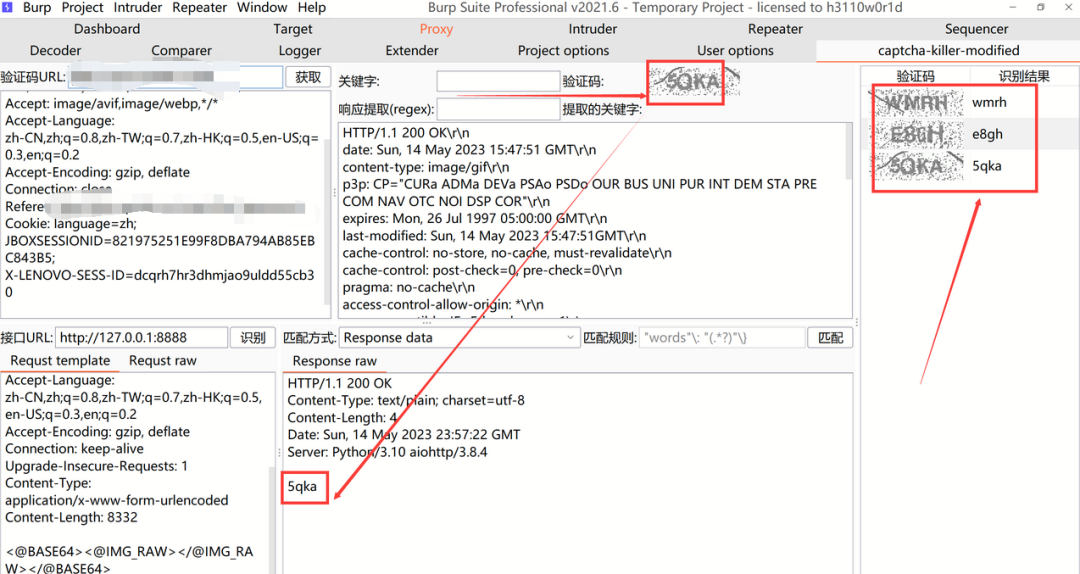Click the E8GH captcha thumbnail in table
The height and width of the screenshot is (574, 1080).
[x=917, y=134]
